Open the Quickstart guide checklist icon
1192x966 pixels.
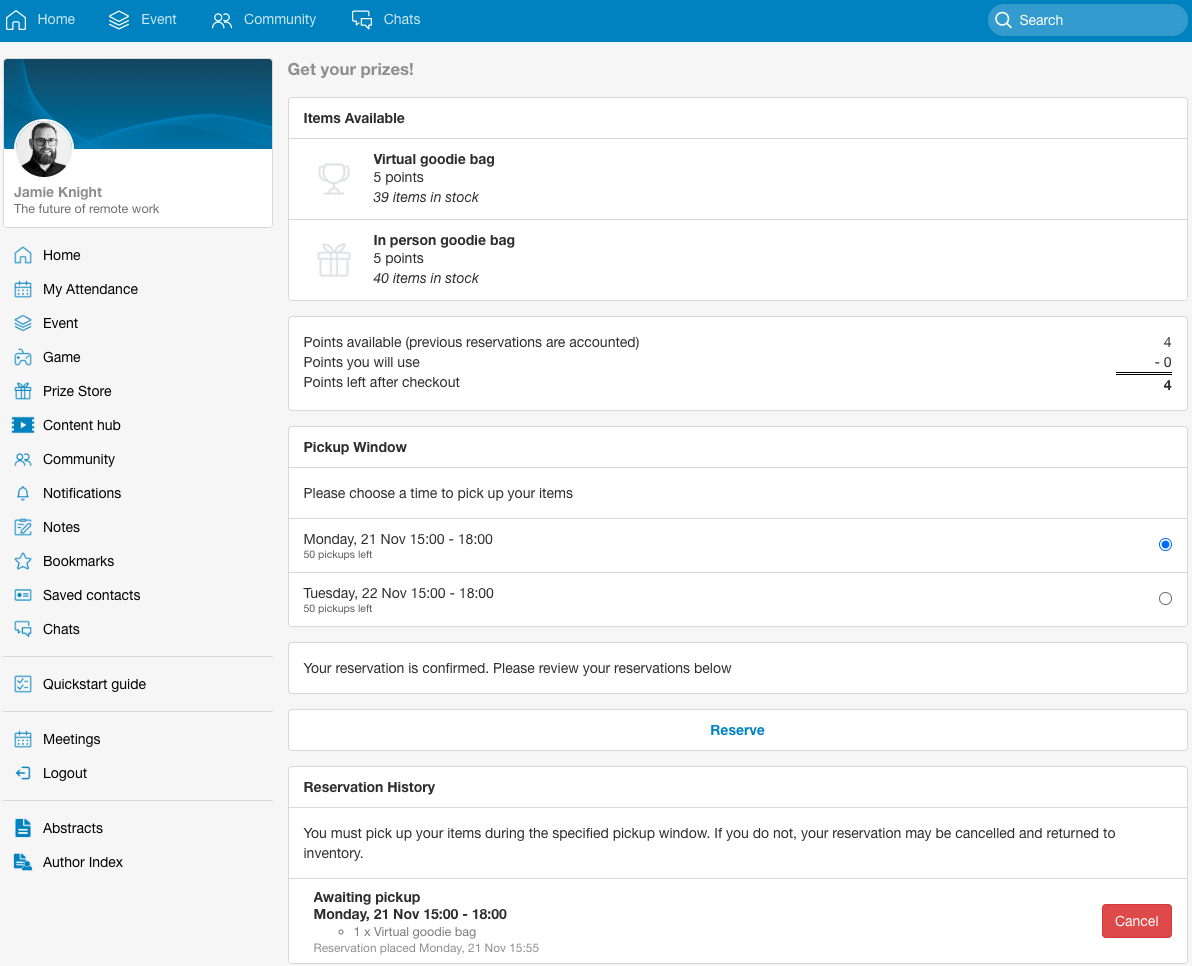point(23,684)
